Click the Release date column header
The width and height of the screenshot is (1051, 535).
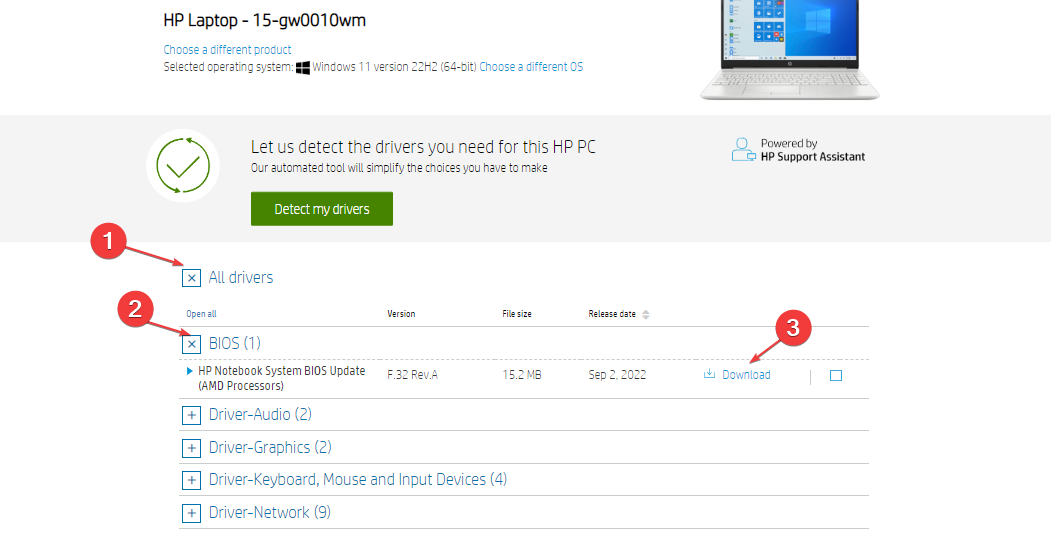[612, 314]
